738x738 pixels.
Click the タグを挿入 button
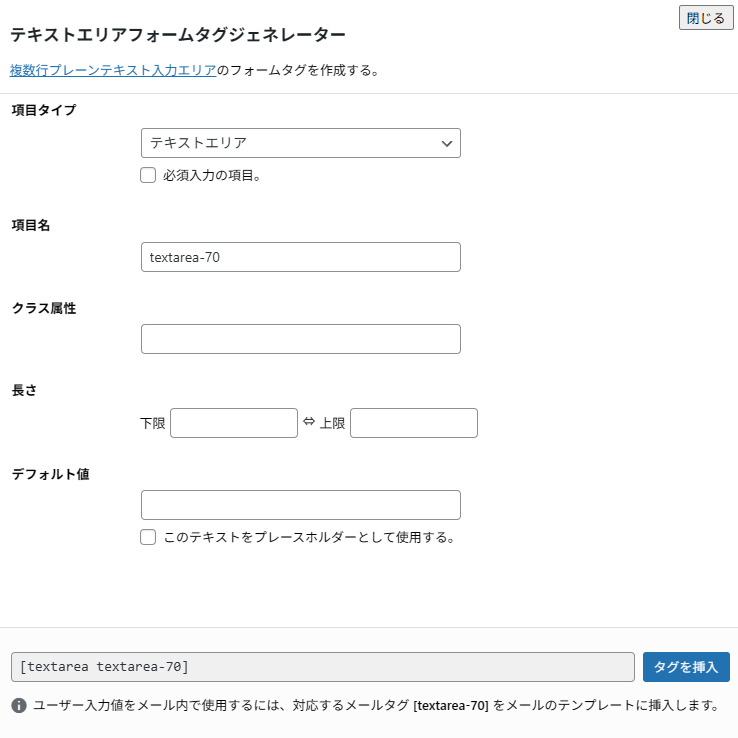(686, 667)
